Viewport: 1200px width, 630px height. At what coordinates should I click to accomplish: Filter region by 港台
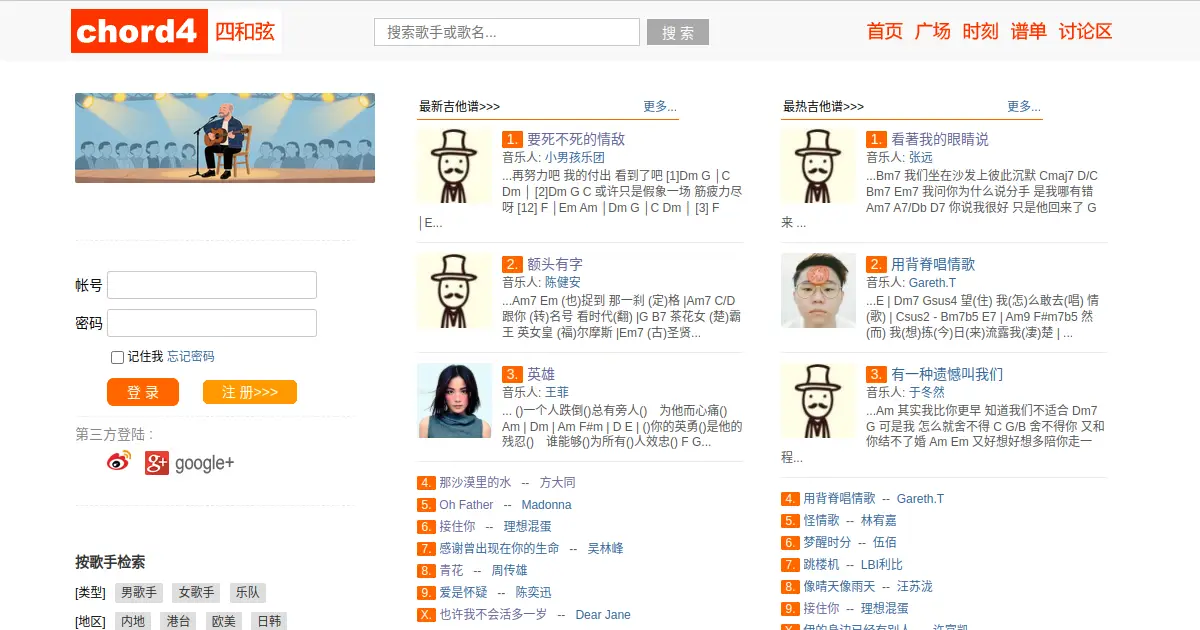click(x=178, y=621)
